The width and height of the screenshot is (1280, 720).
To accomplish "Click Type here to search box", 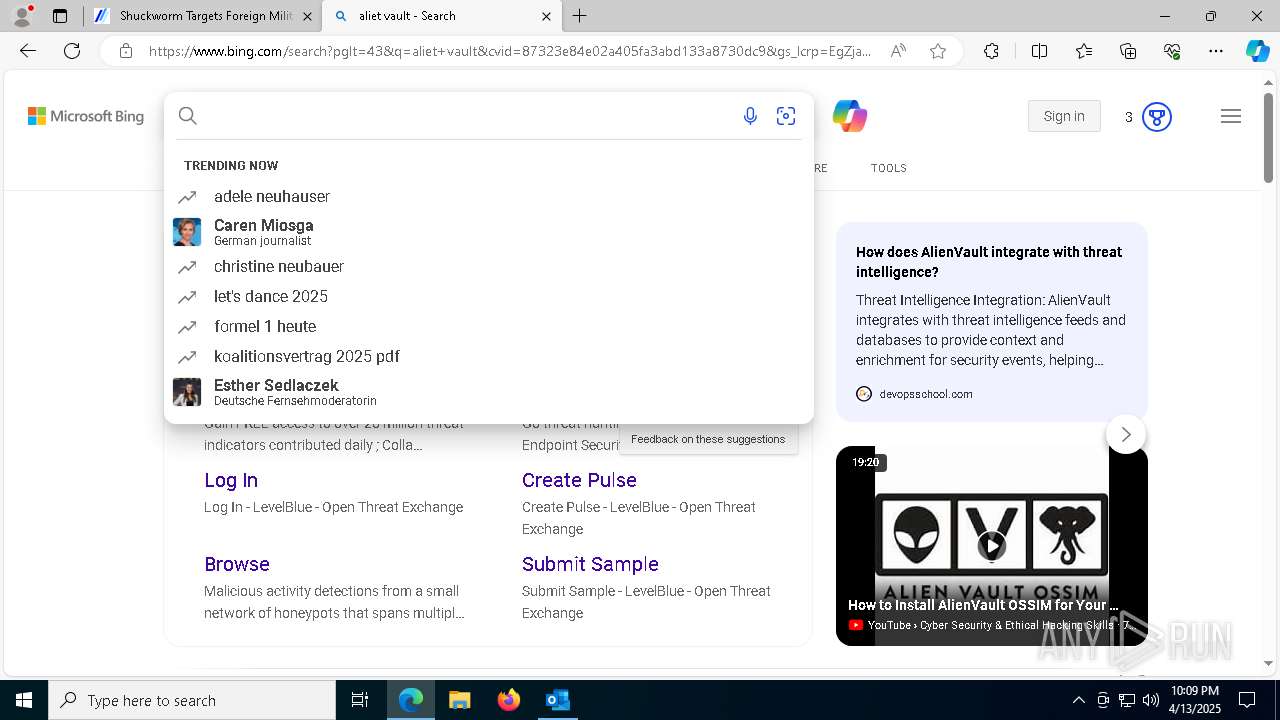I will [192, 700].
